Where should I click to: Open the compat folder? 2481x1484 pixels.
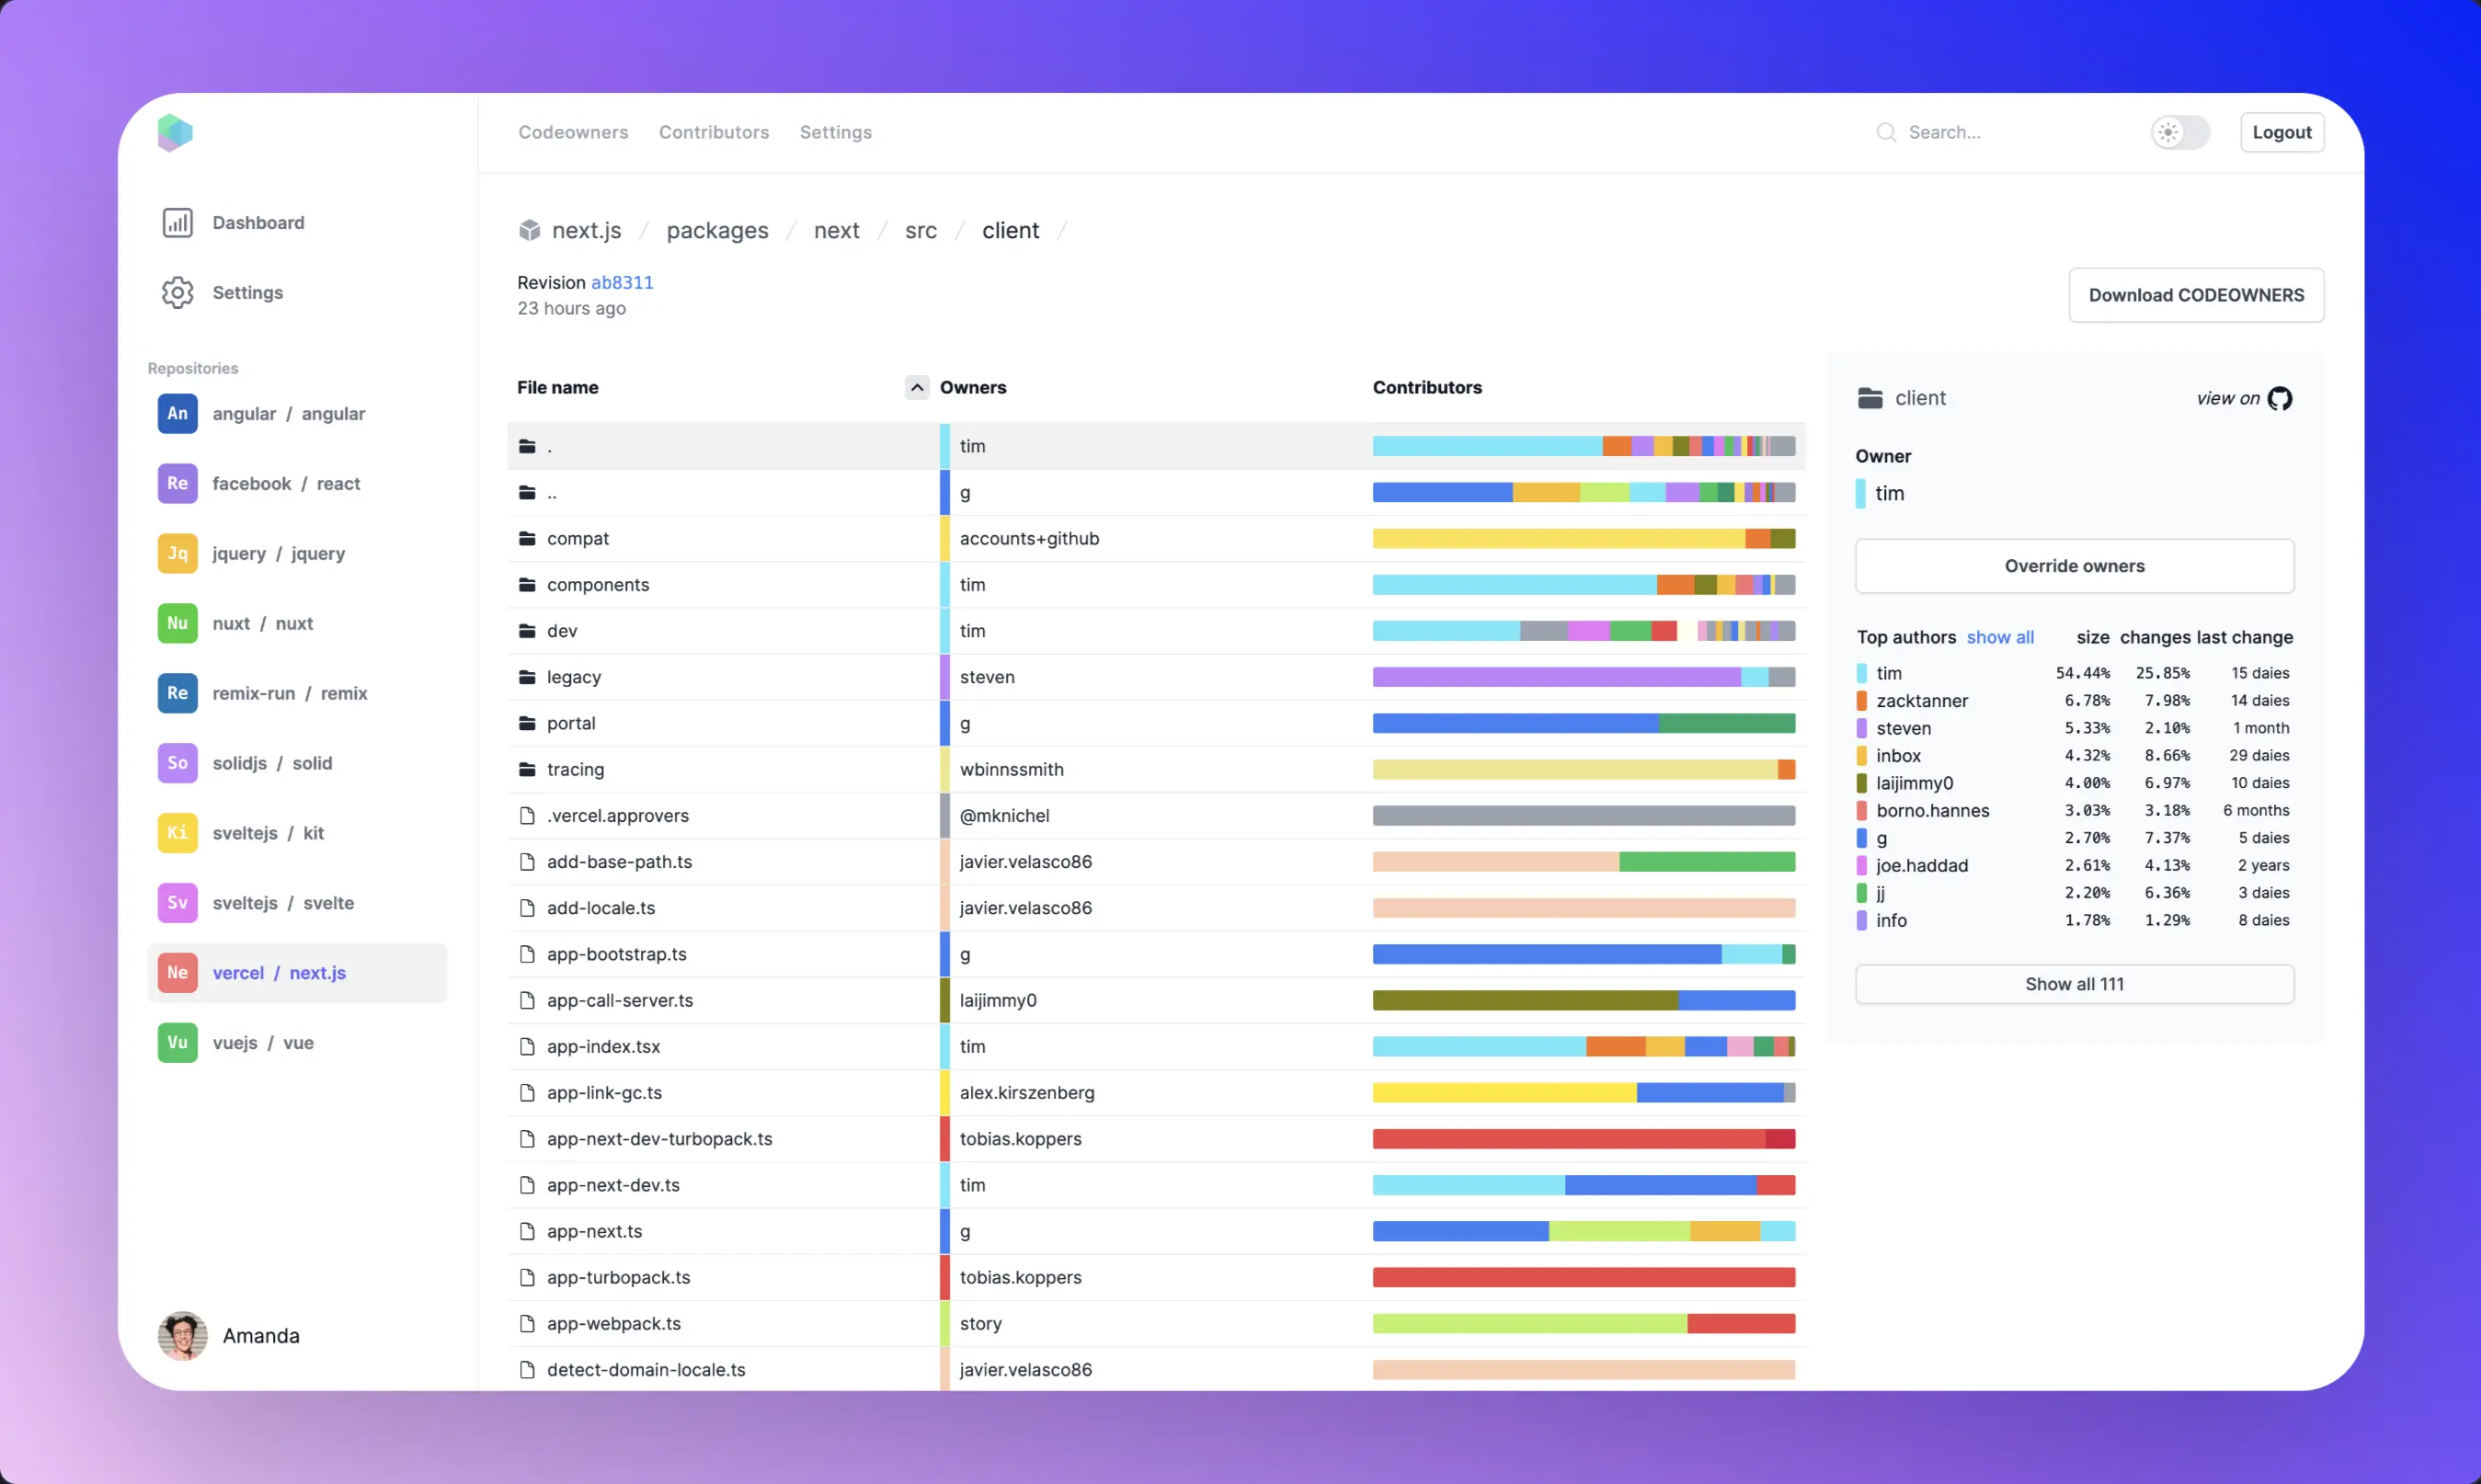click(578, 538)
